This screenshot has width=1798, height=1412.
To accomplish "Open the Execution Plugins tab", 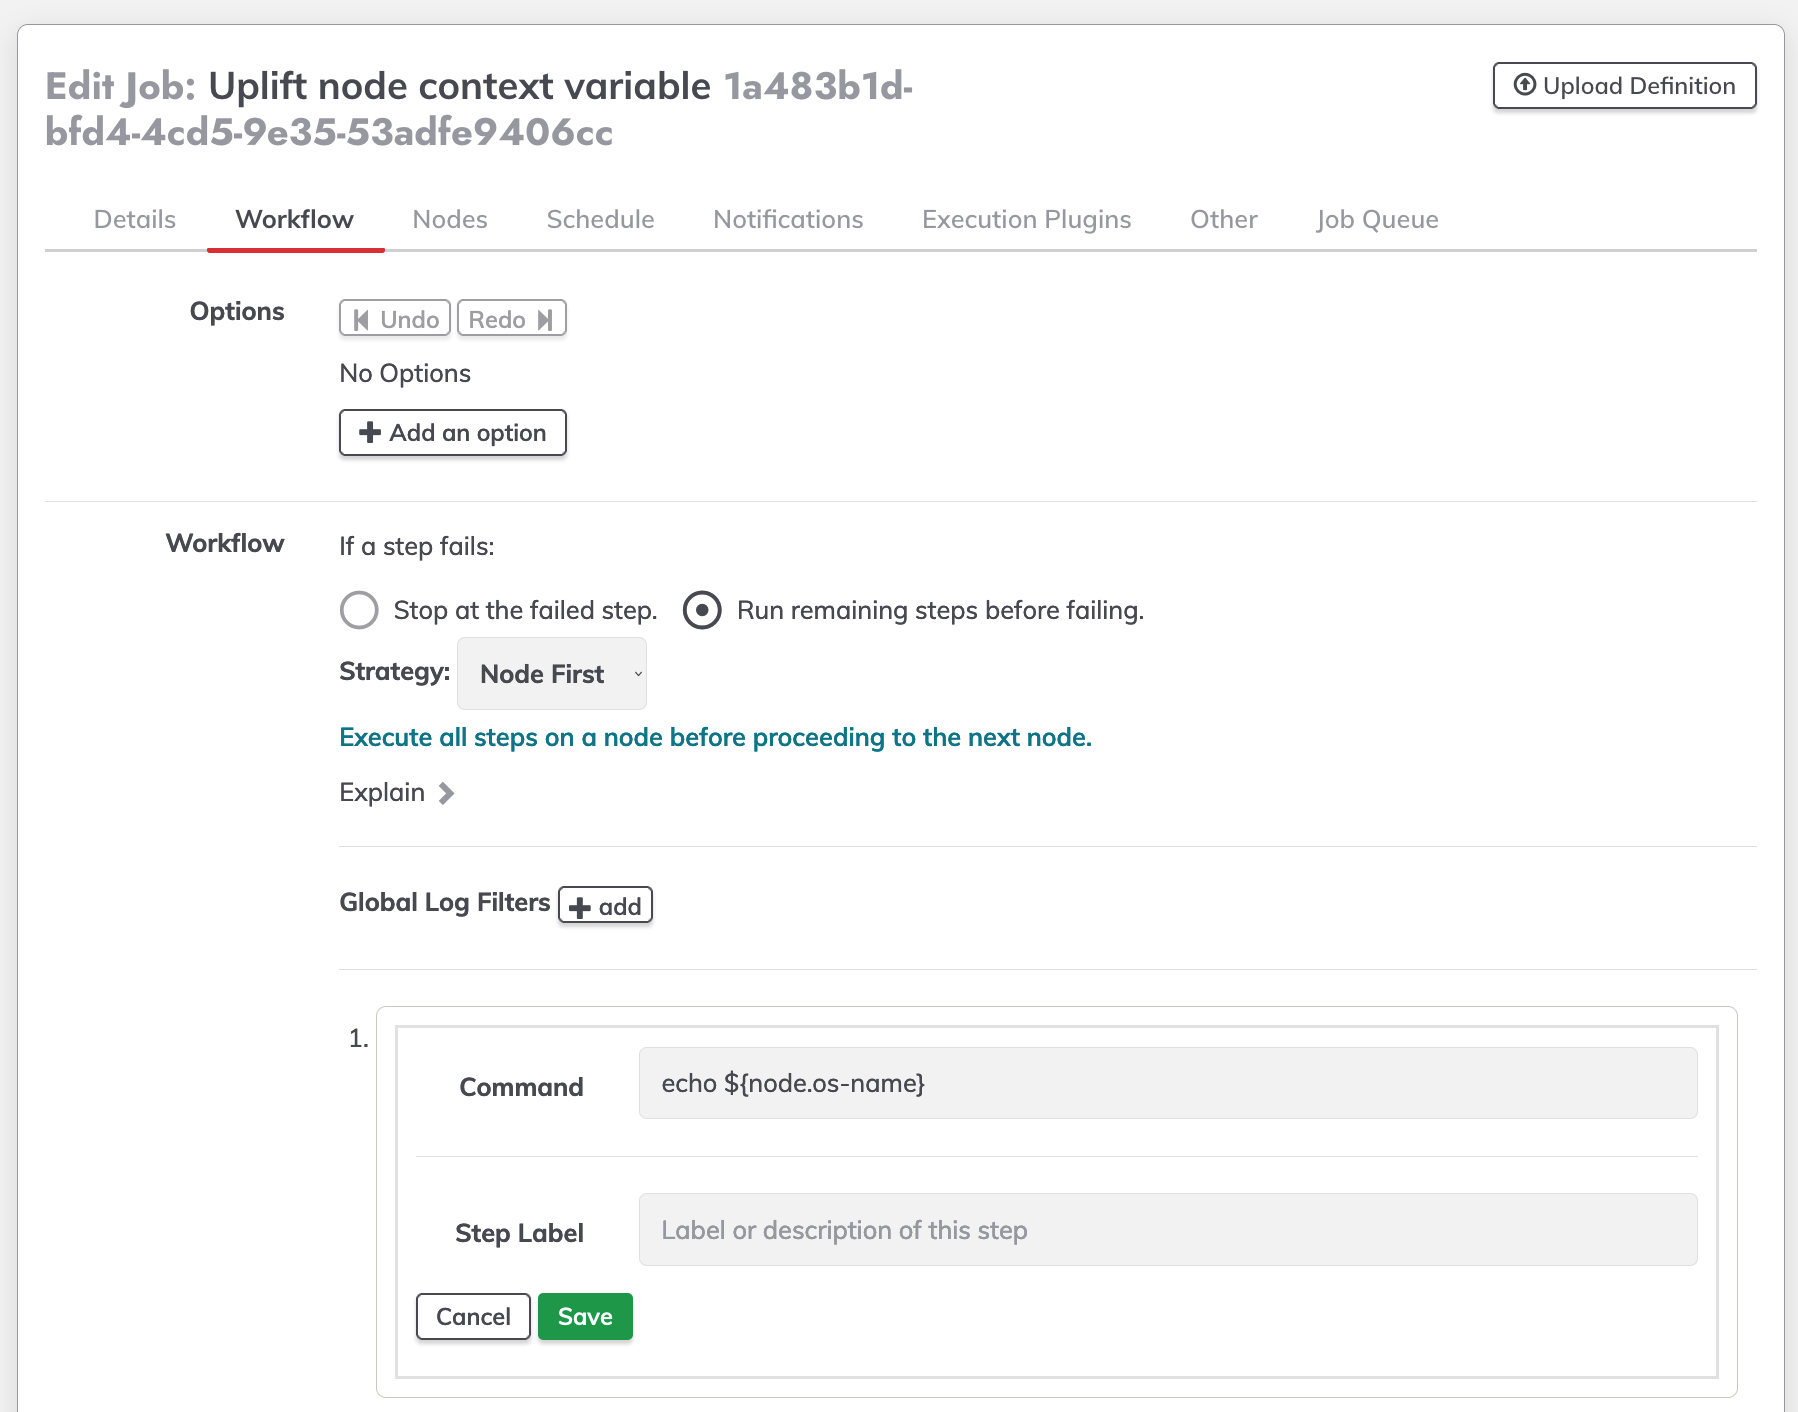I will [x=1026, y=219].
